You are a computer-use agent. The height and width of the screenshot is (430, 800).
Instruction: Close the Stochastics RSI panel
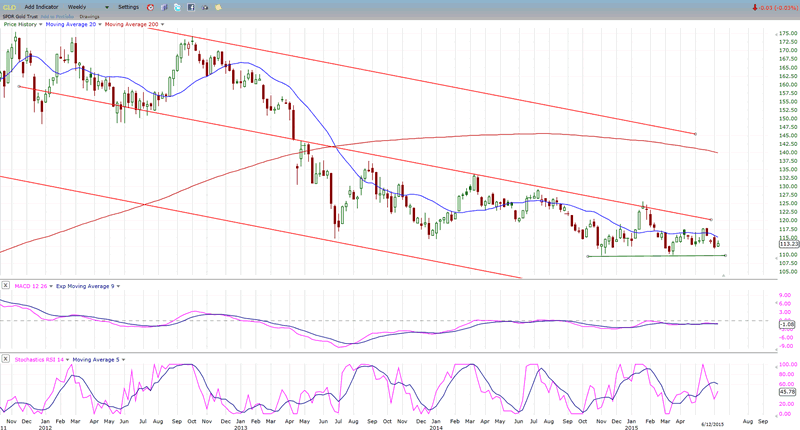(6, 356)
